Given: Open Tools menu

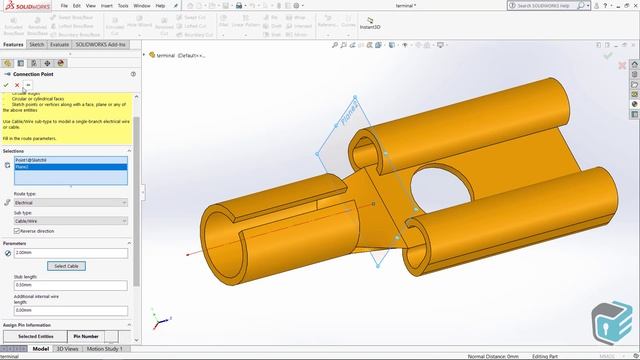Looking at the screenshot, I should [x=123, y=6].
